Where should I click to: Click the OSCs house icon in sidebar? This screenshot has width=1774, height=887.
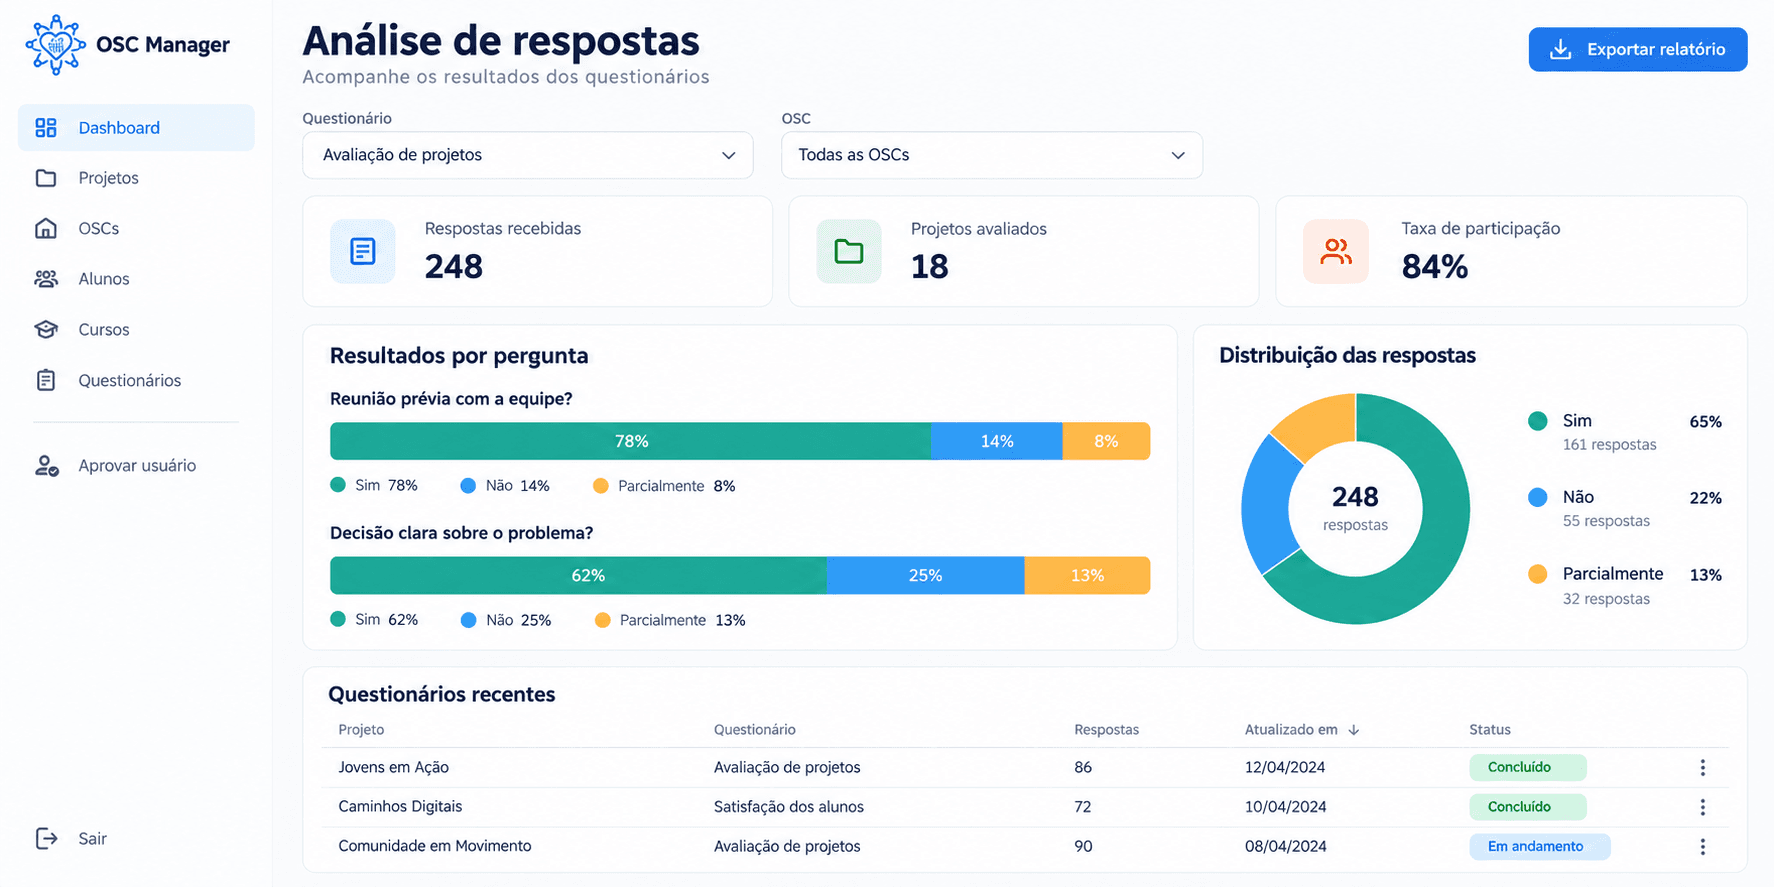pos(46,229)
